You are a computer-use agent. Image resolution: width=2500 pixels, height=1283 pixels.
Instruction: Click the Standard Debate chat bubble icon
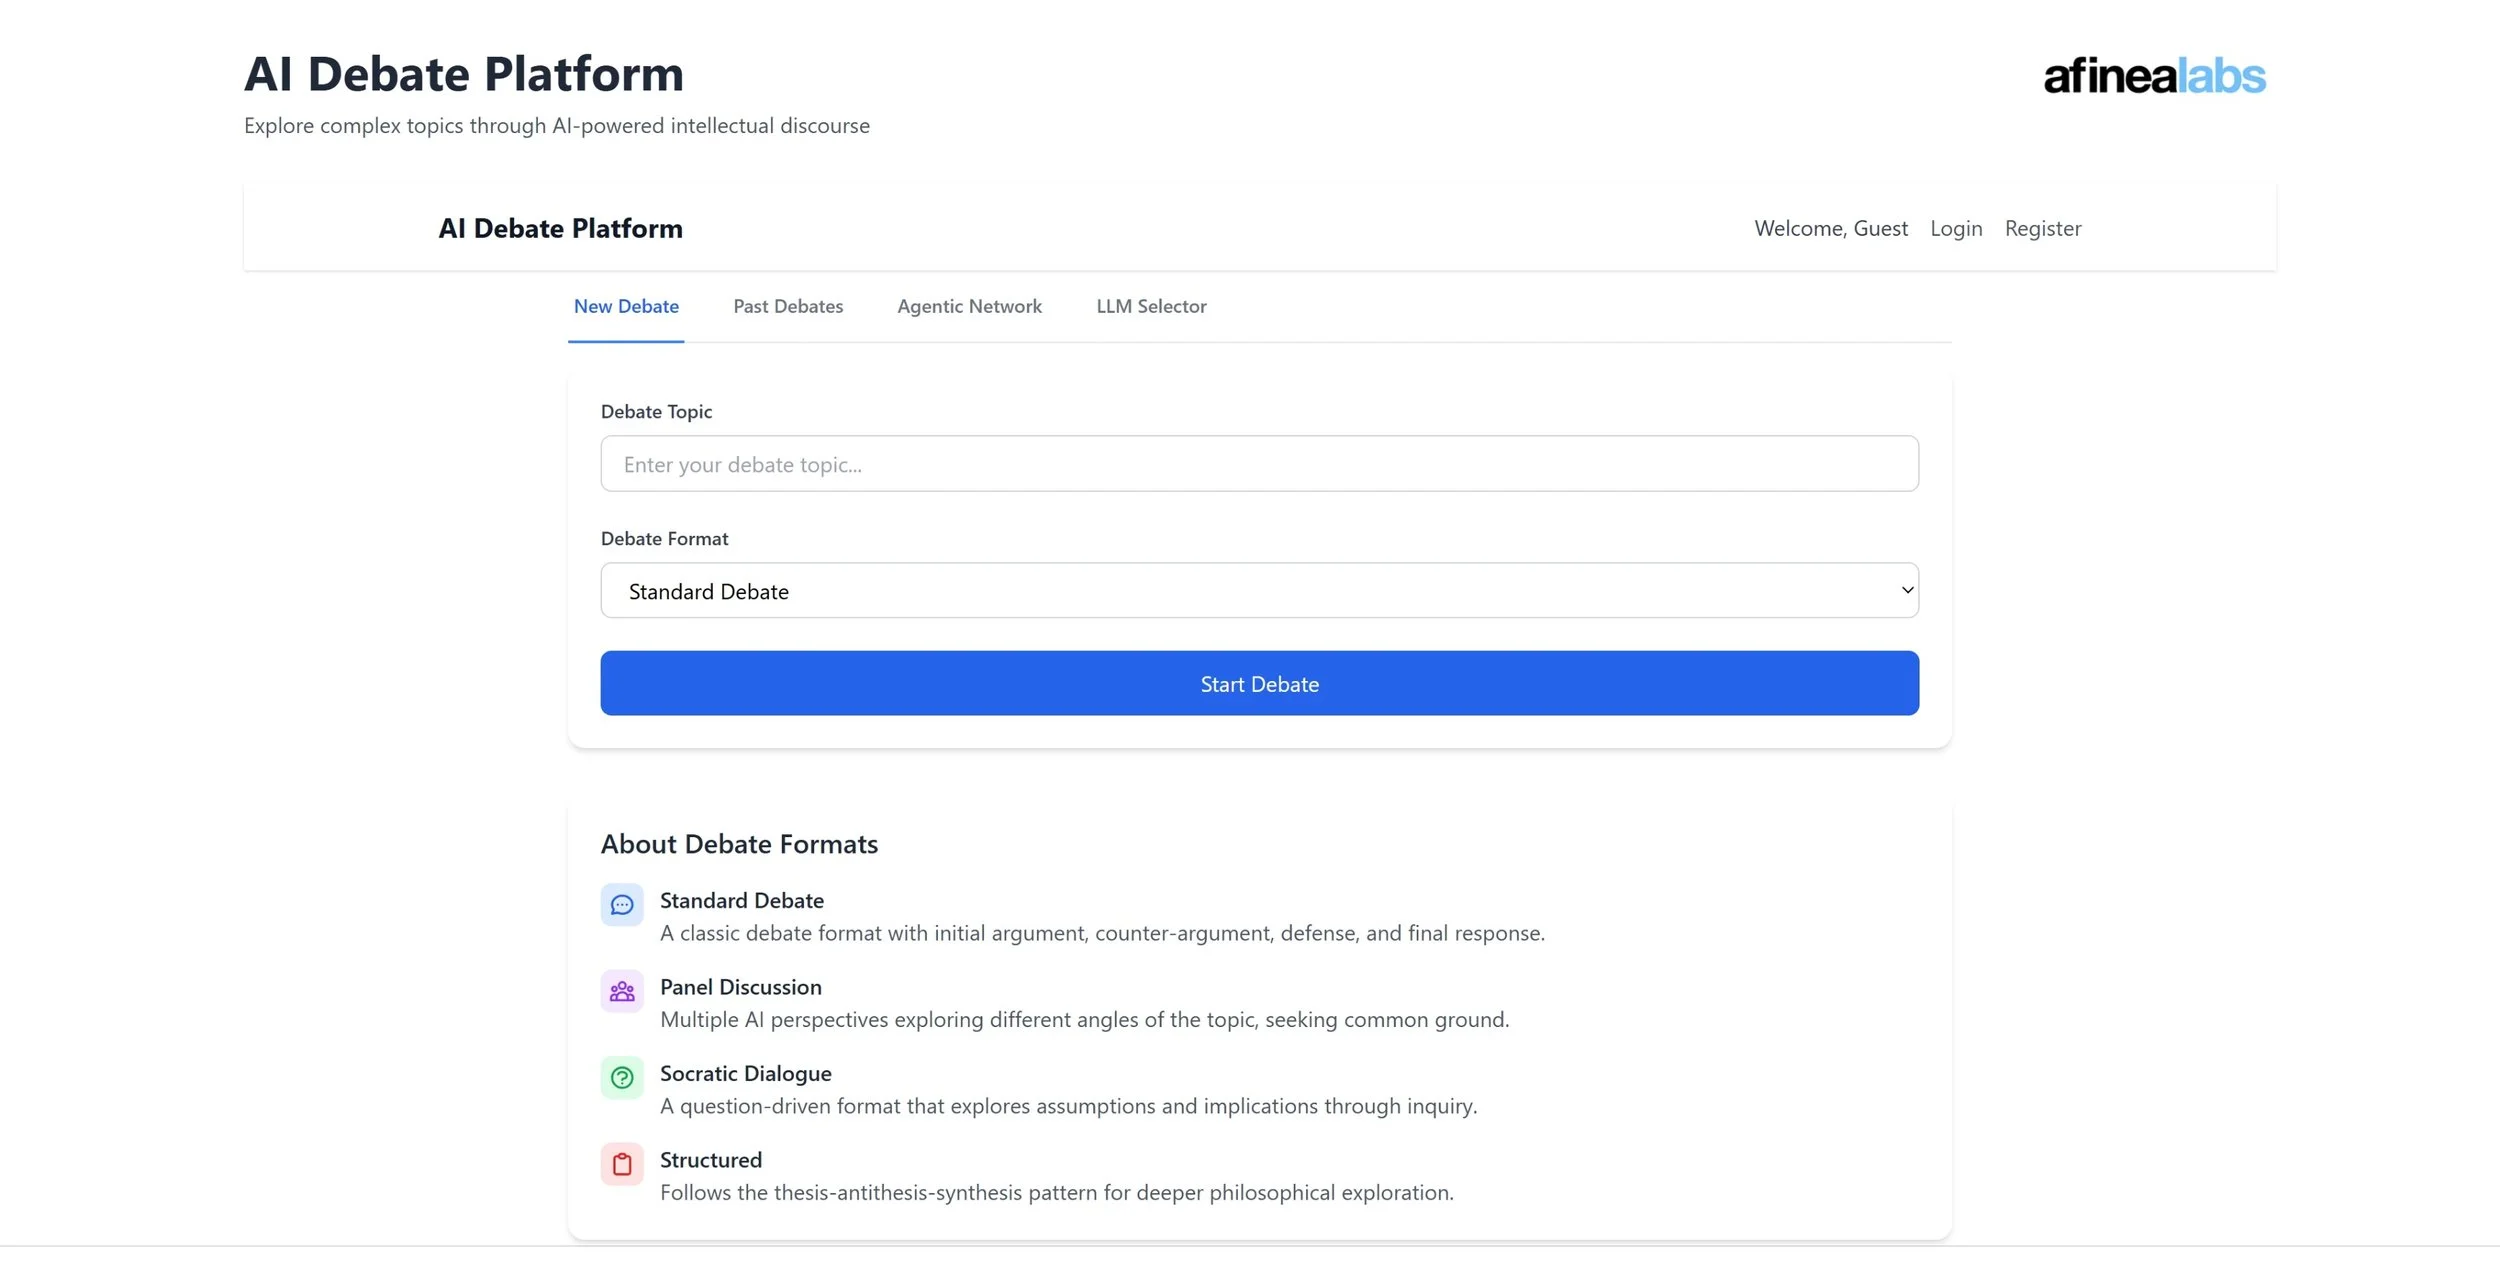pos(621,905)
